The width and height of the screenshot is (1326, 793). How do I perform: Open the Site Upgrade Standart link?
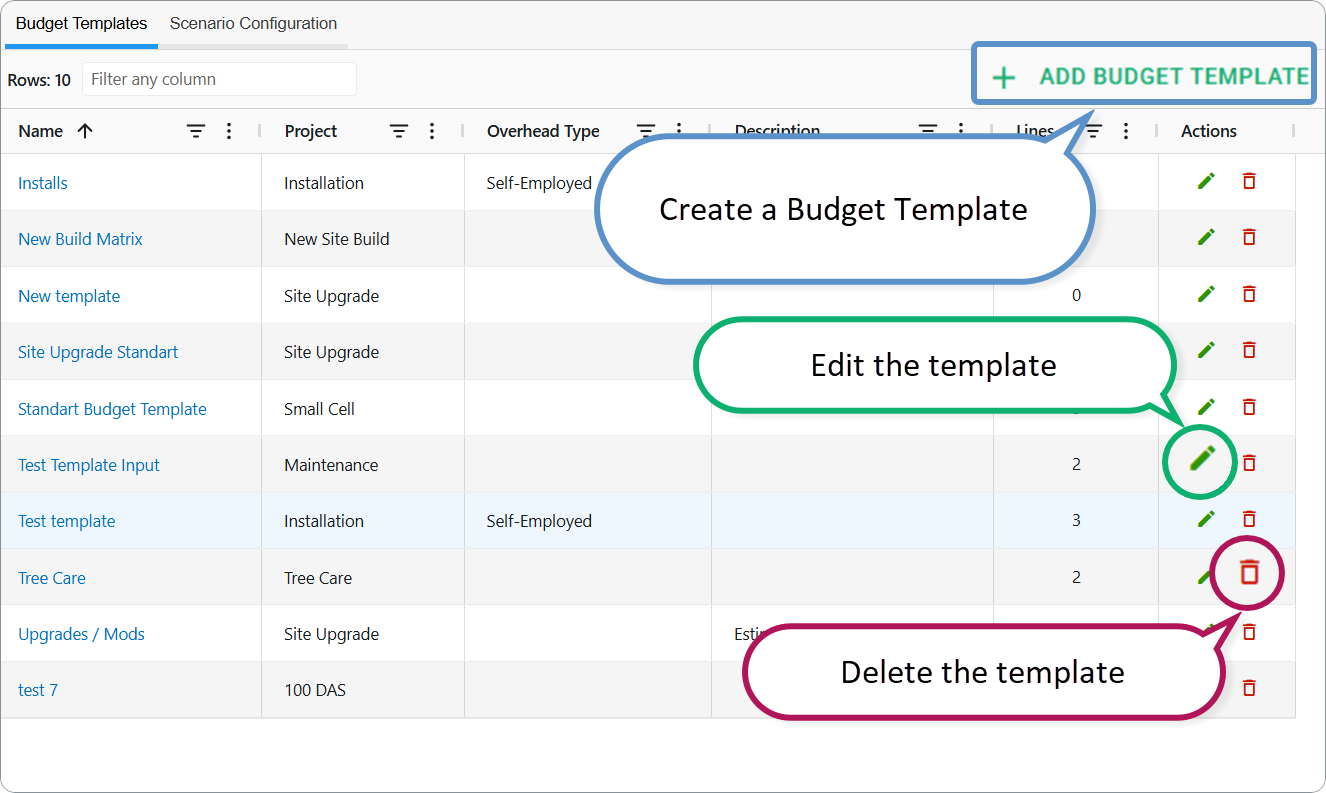[98, 352]
